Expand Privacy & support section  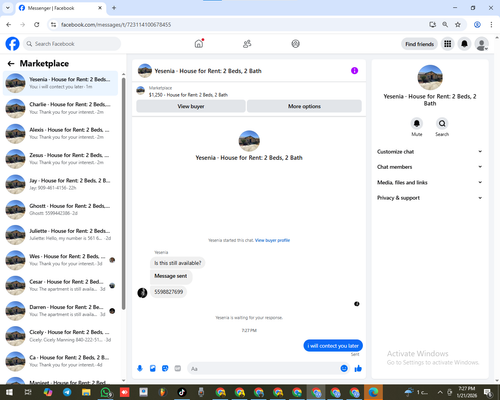click(430, 198)
